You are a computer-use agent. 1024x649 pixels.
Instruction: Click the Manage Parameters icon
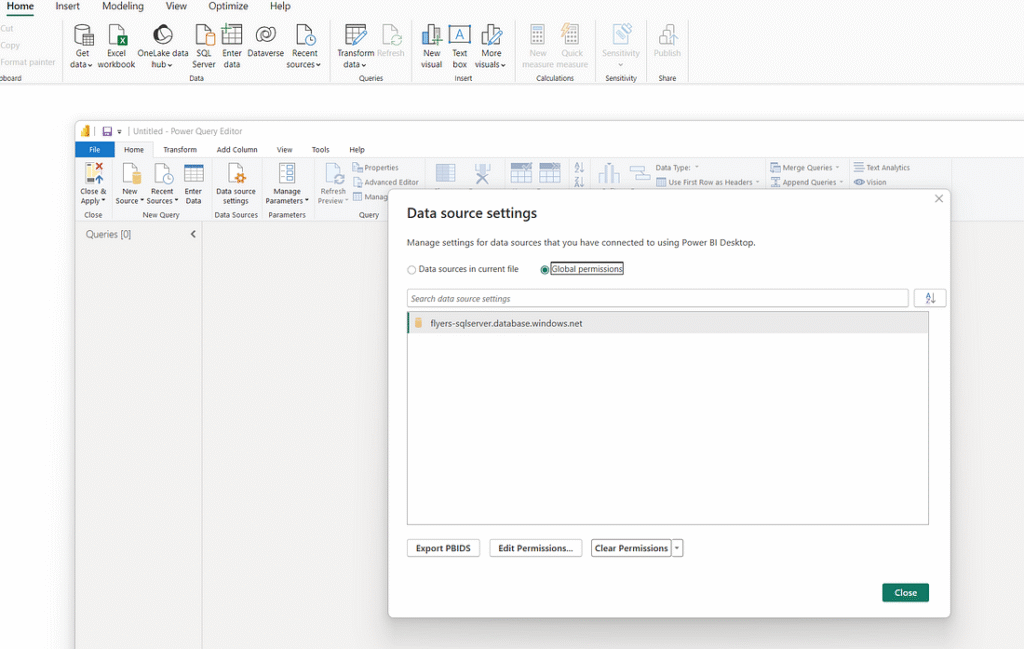coord(287,173)
